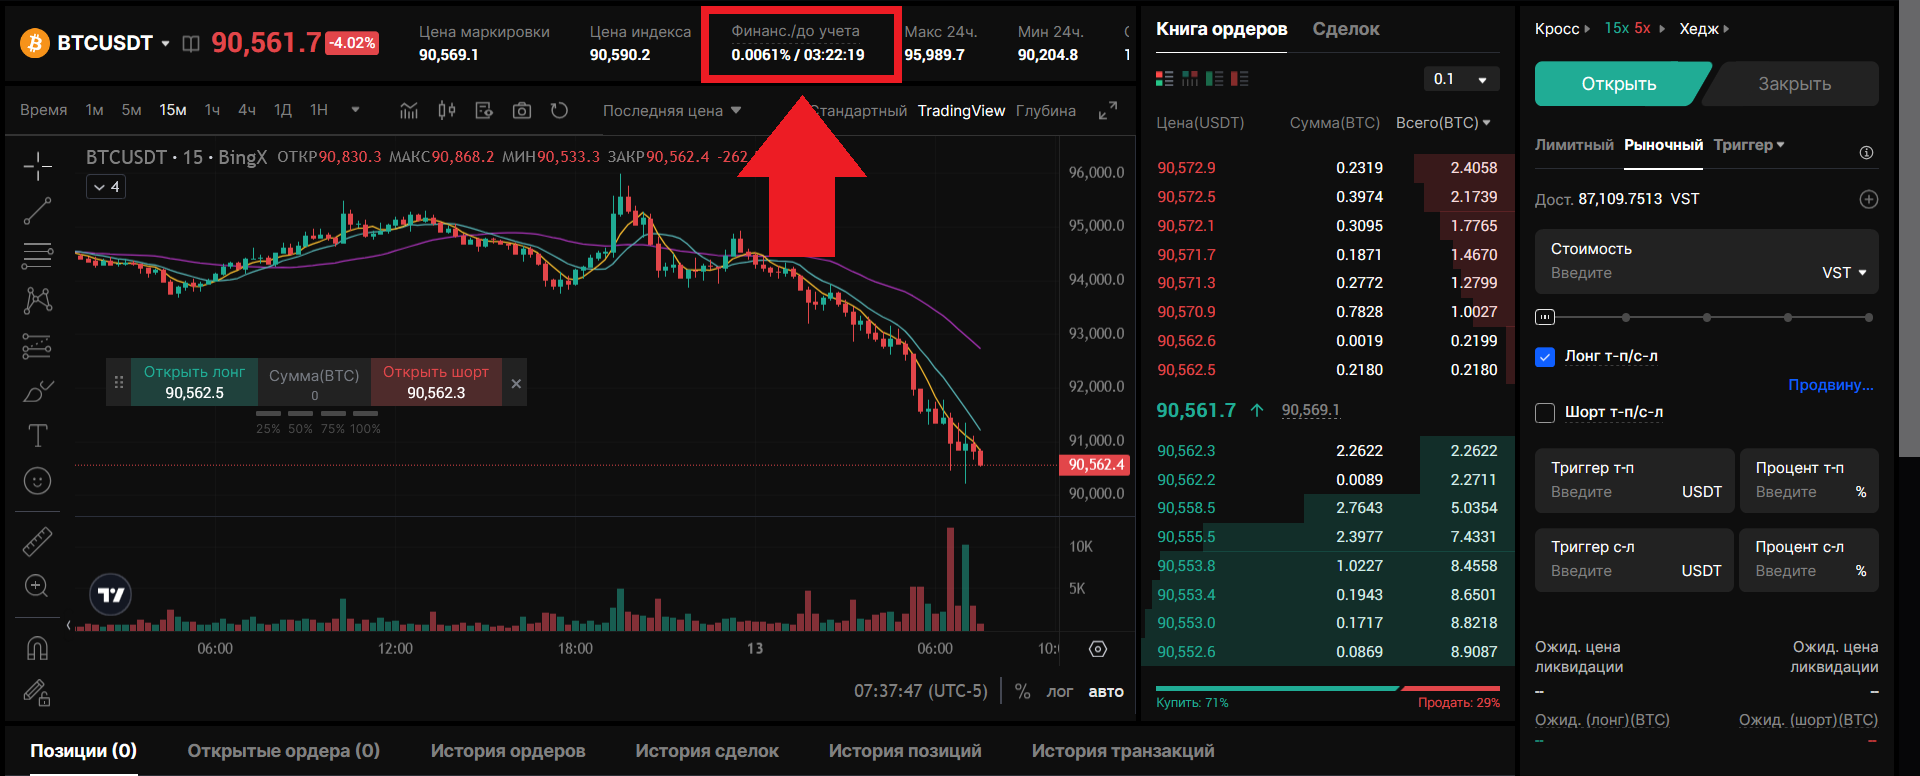Switch to the Закрыть position mode
This screenshot has height=776, width=1920.
pos(1794,84)
